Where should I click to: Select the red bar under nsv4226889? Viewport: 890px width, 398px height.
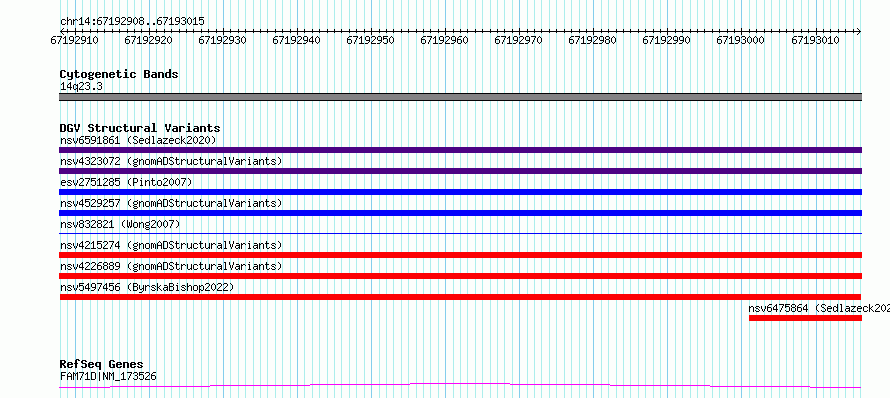click(x=460, y=276)
